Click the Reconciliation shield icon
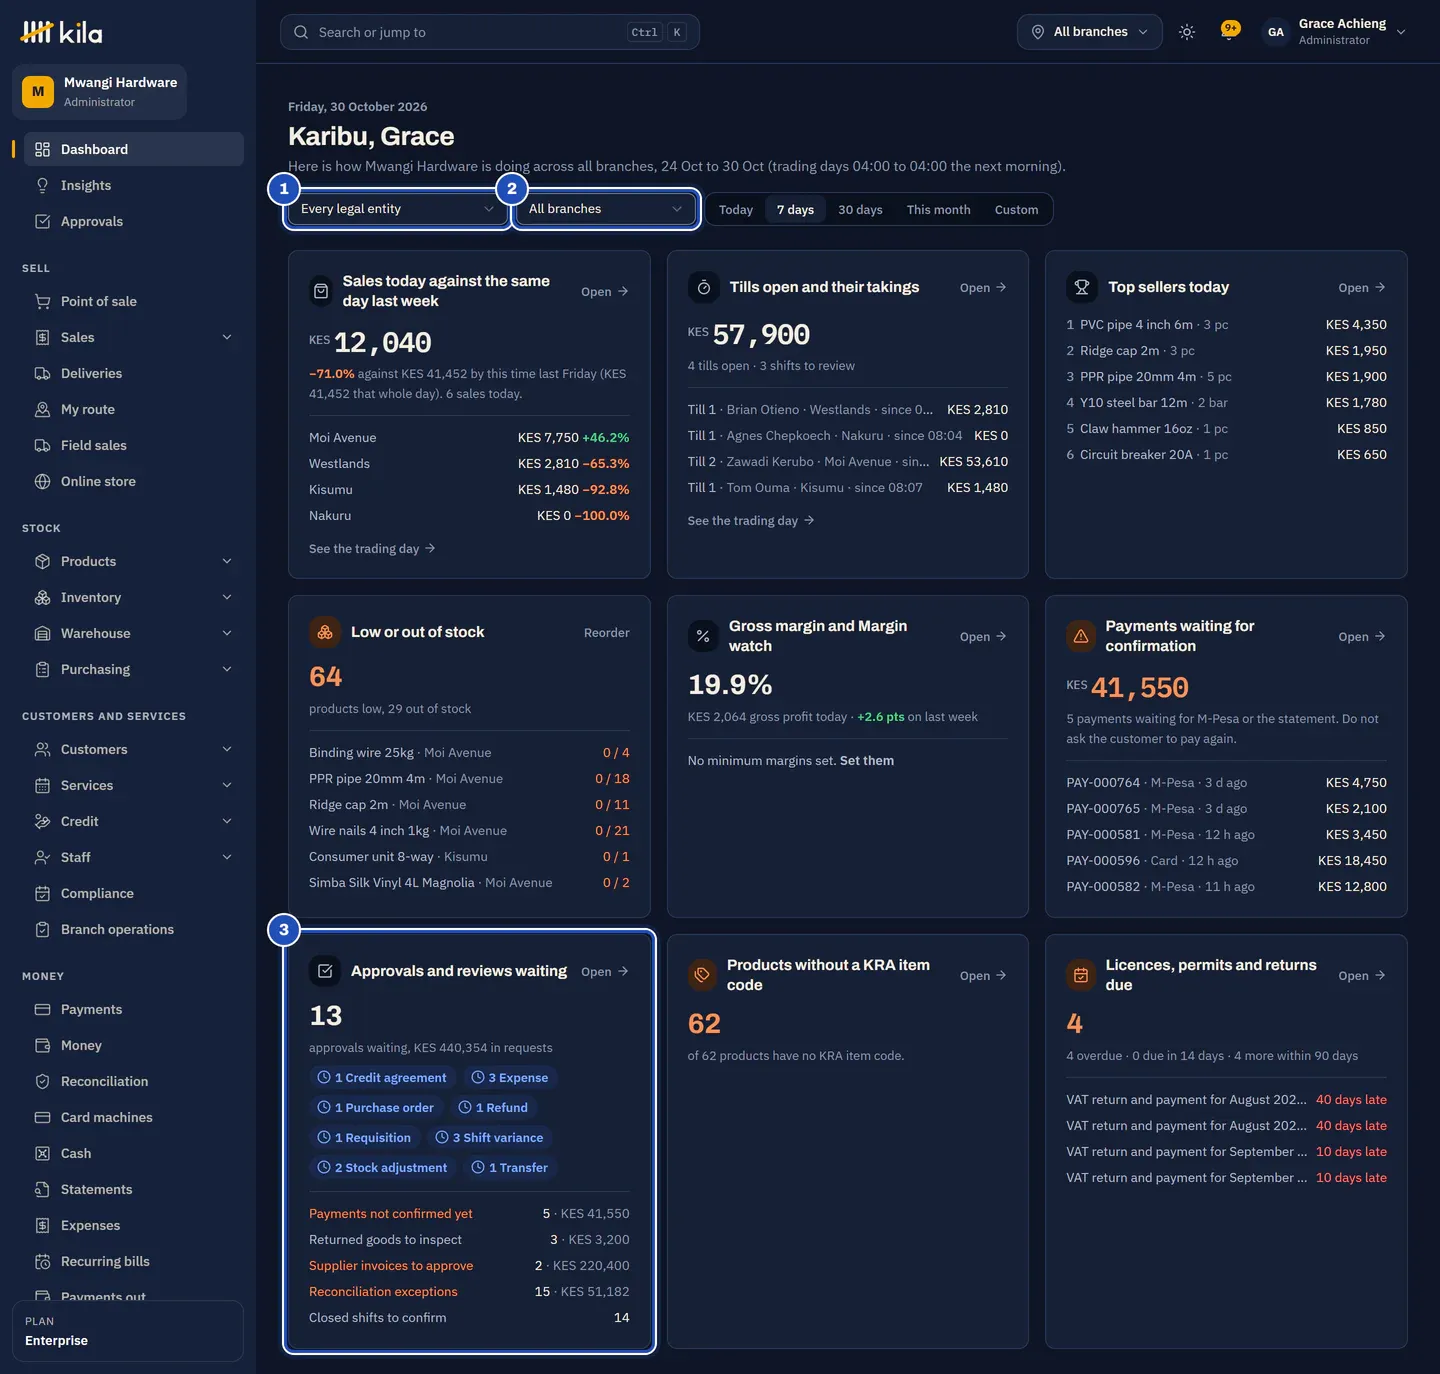The height and width of the screenshot is (1374, 1440). click(42, 1081)
